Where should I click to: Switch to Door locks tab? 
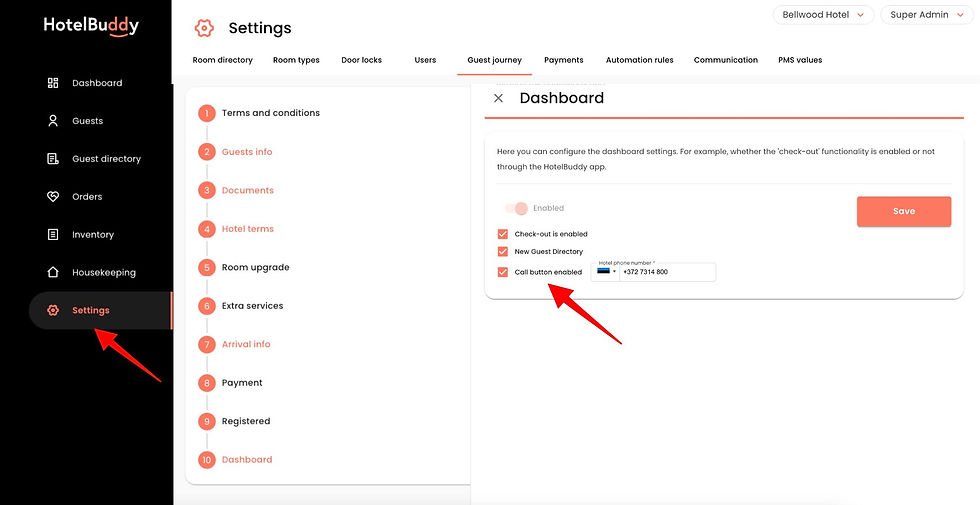pyautogui.click(x=361, y=60)
